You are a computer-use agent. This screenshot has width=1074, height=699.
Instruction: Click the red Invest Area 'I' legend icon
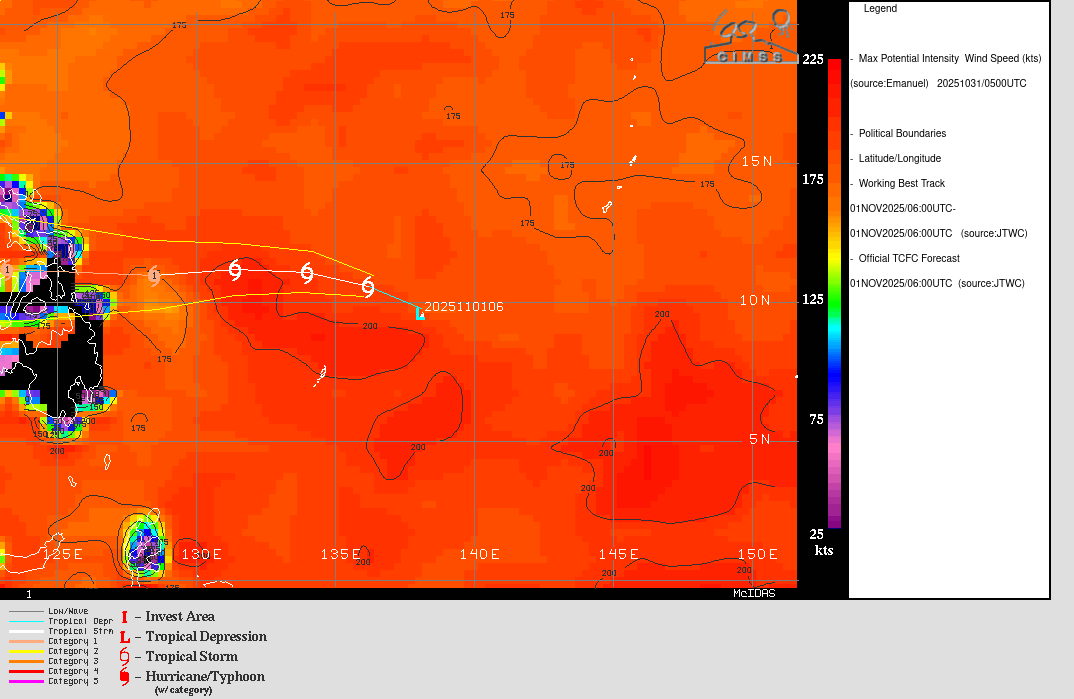click(x=125, y=617)
